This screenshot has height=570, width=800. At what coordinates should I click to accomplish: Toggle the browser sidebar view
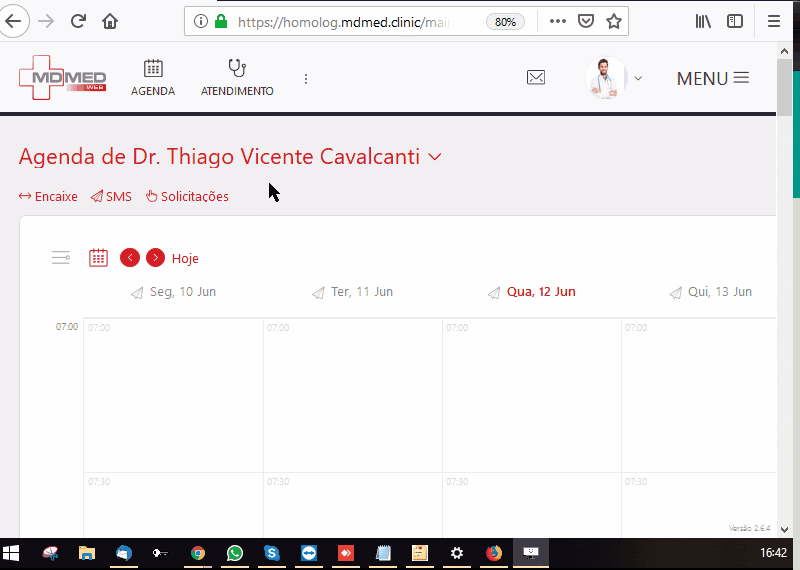735,21
